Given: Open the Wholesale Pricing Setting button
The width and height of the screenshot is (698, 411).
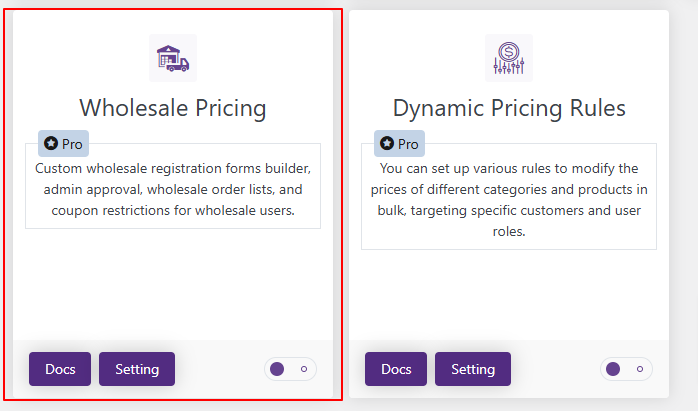Looking at the screenshot, I should (x=137, y=369).
